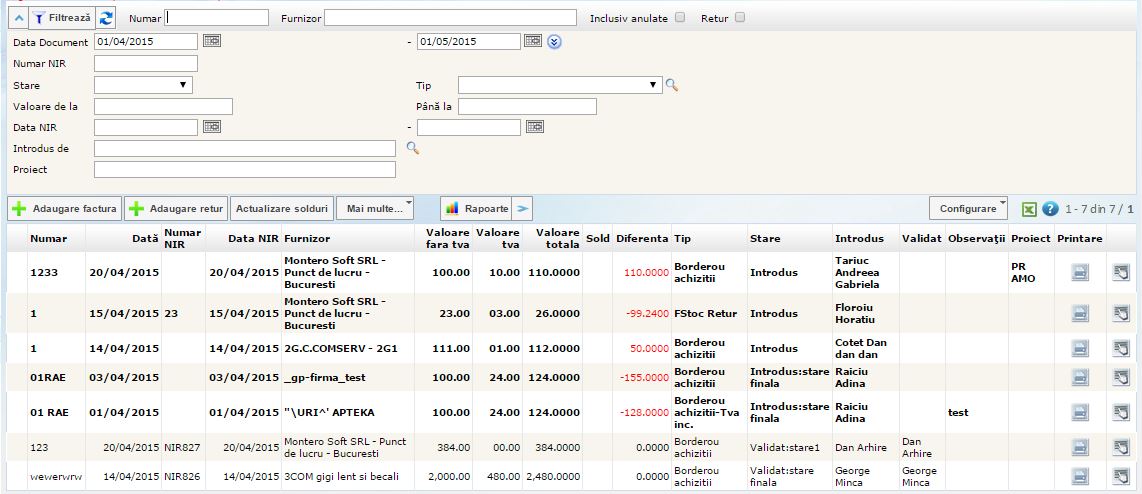Enable the Inclusiv anulate checkbox
Viewport: 1142px width, 494px height.
click(x=680, y=17)
